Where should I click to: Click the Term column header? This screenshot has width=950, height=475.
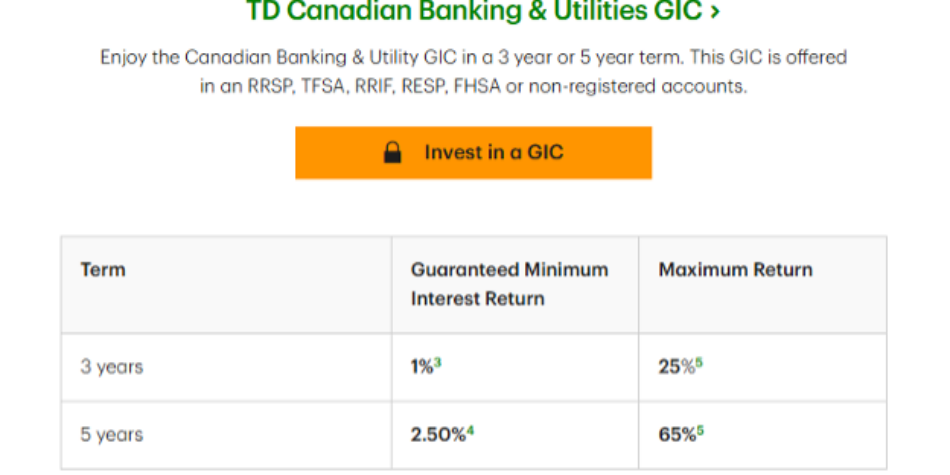coord(103,270)
